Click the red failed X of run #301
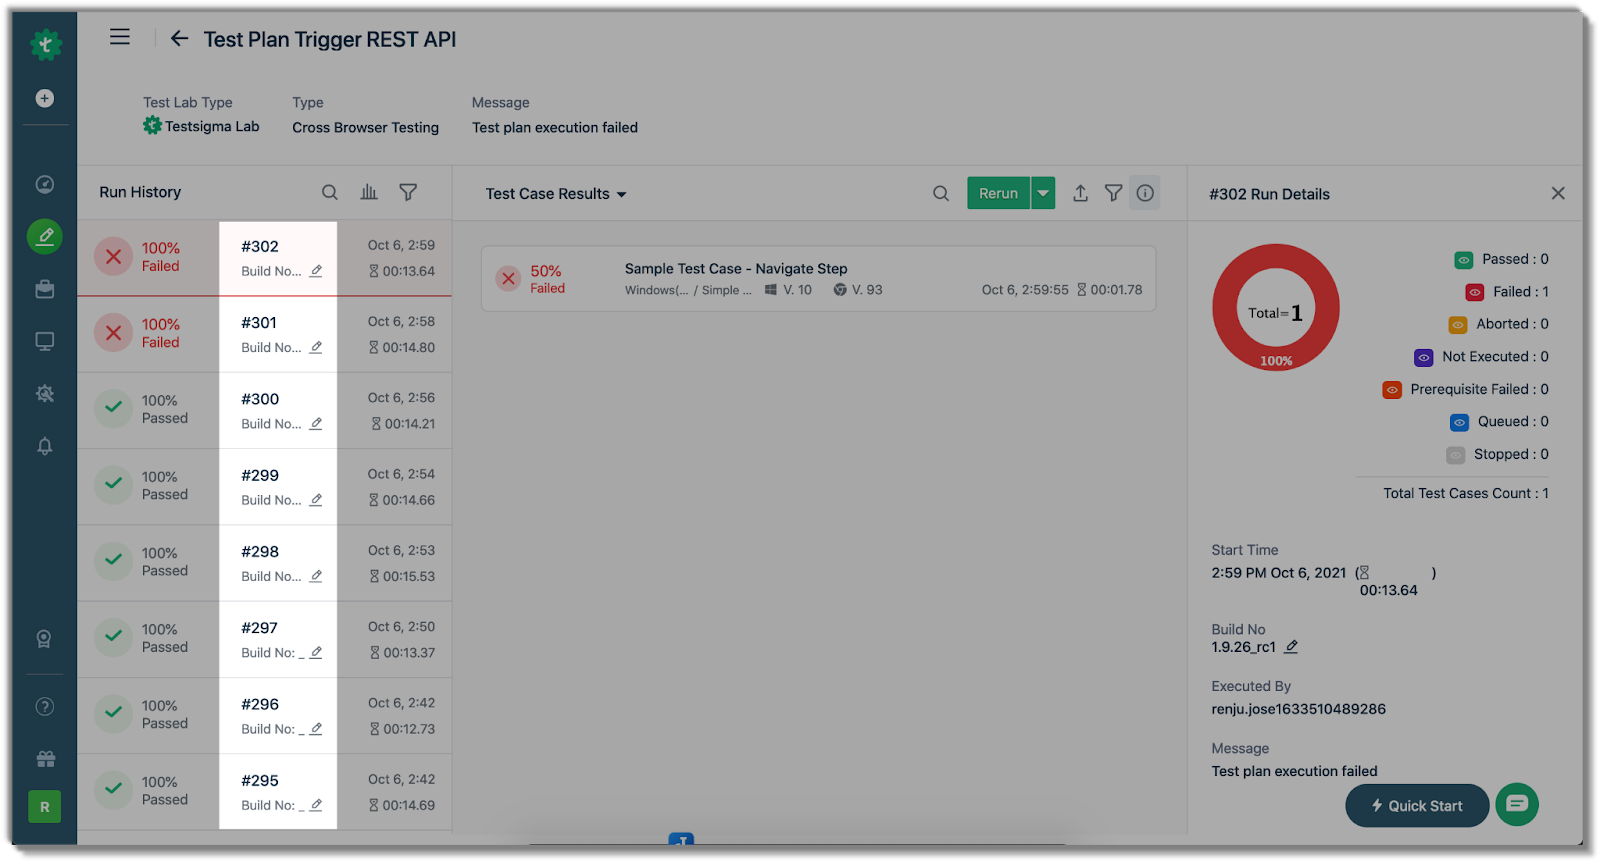The width and height of the screenshot is (1600, 862). [114, 333]
